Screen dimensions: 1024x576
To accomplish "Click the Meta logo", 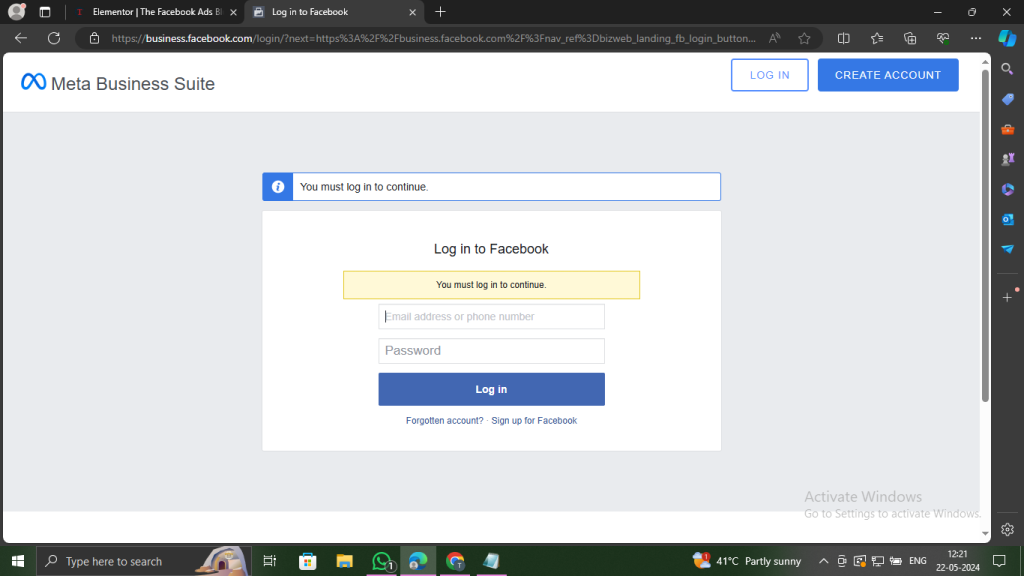I will coord(33,82).
